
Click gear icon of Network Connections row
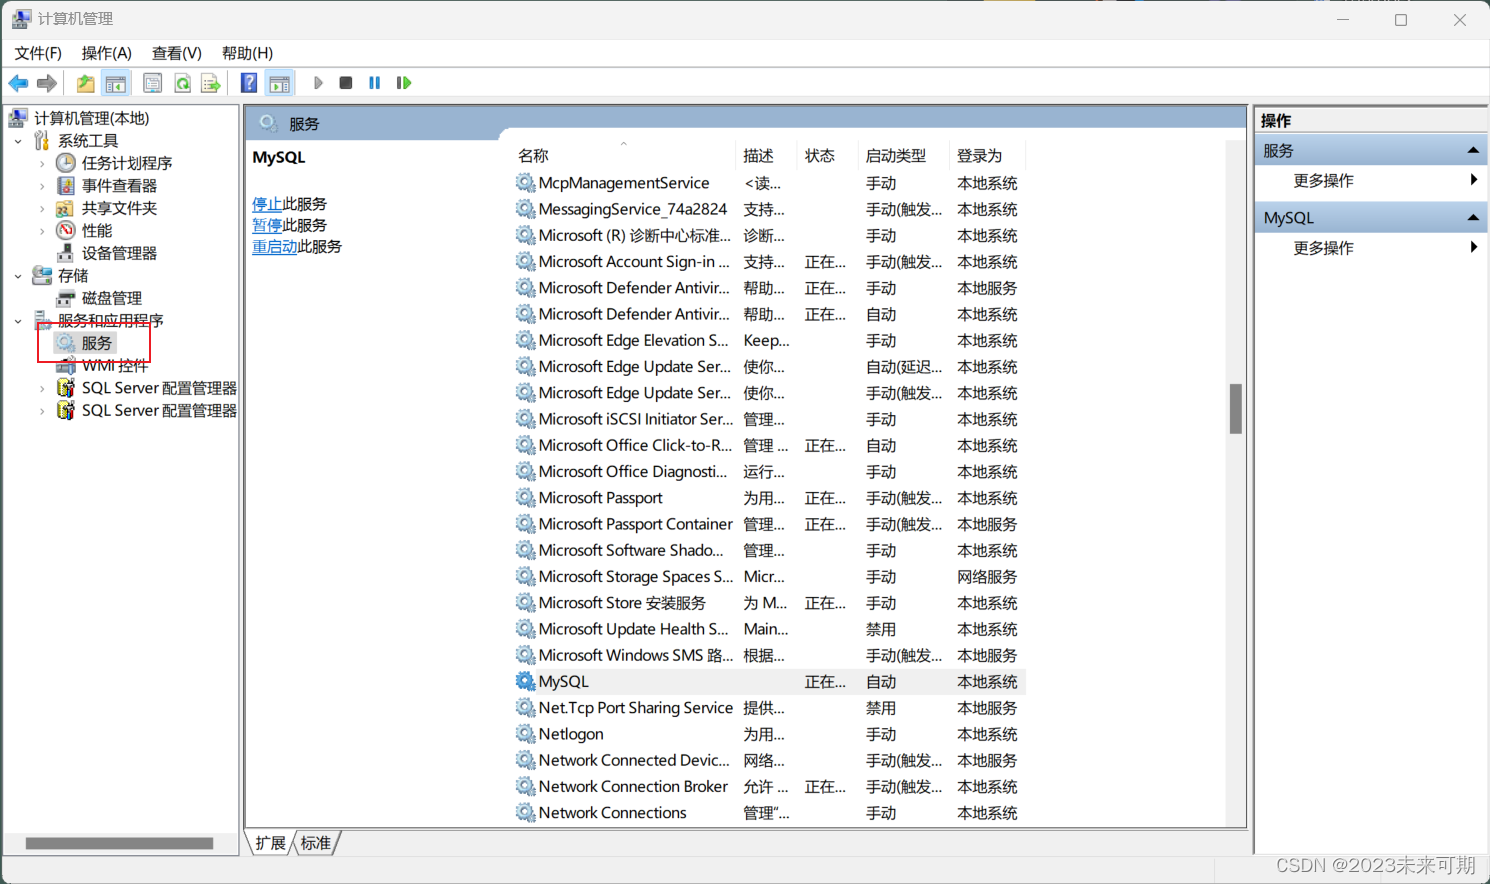525,812
